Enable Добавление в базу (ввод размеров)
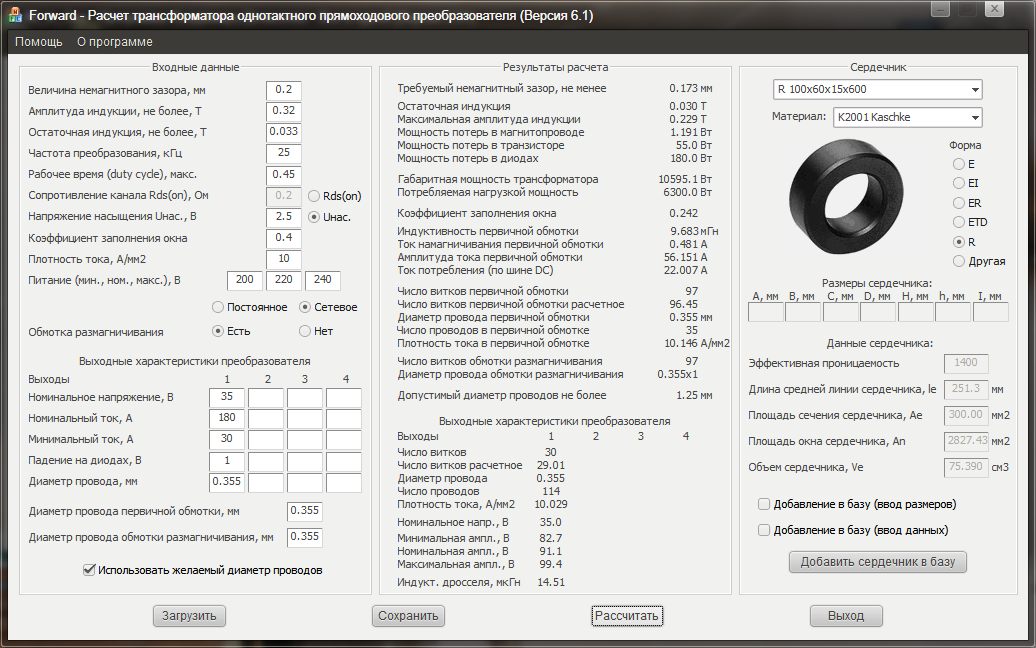This screenshot has width=1036, height=648. (764, 504)
